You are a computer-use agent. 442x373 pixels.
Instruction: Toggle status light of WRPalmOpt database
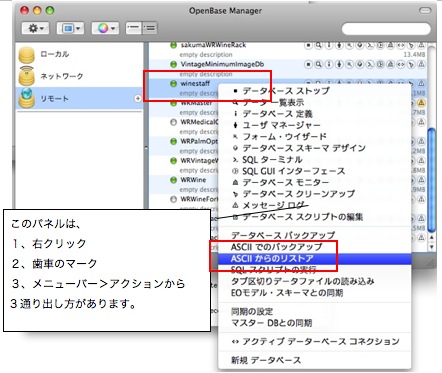coord(173,141)
